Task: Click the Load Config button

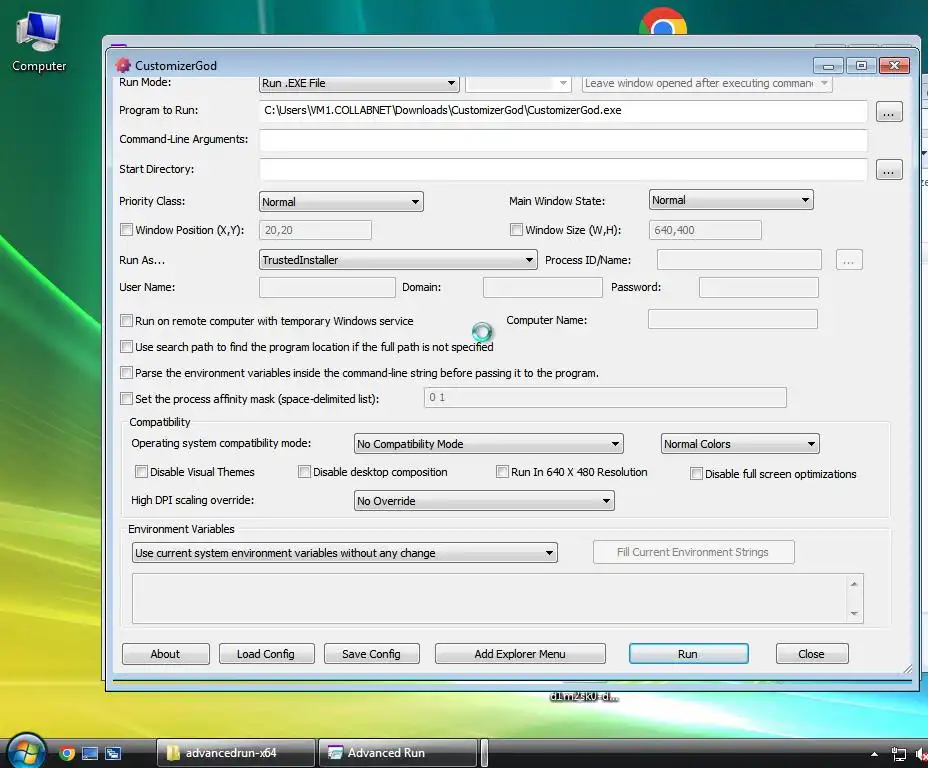Action: (x=266, y=654)
